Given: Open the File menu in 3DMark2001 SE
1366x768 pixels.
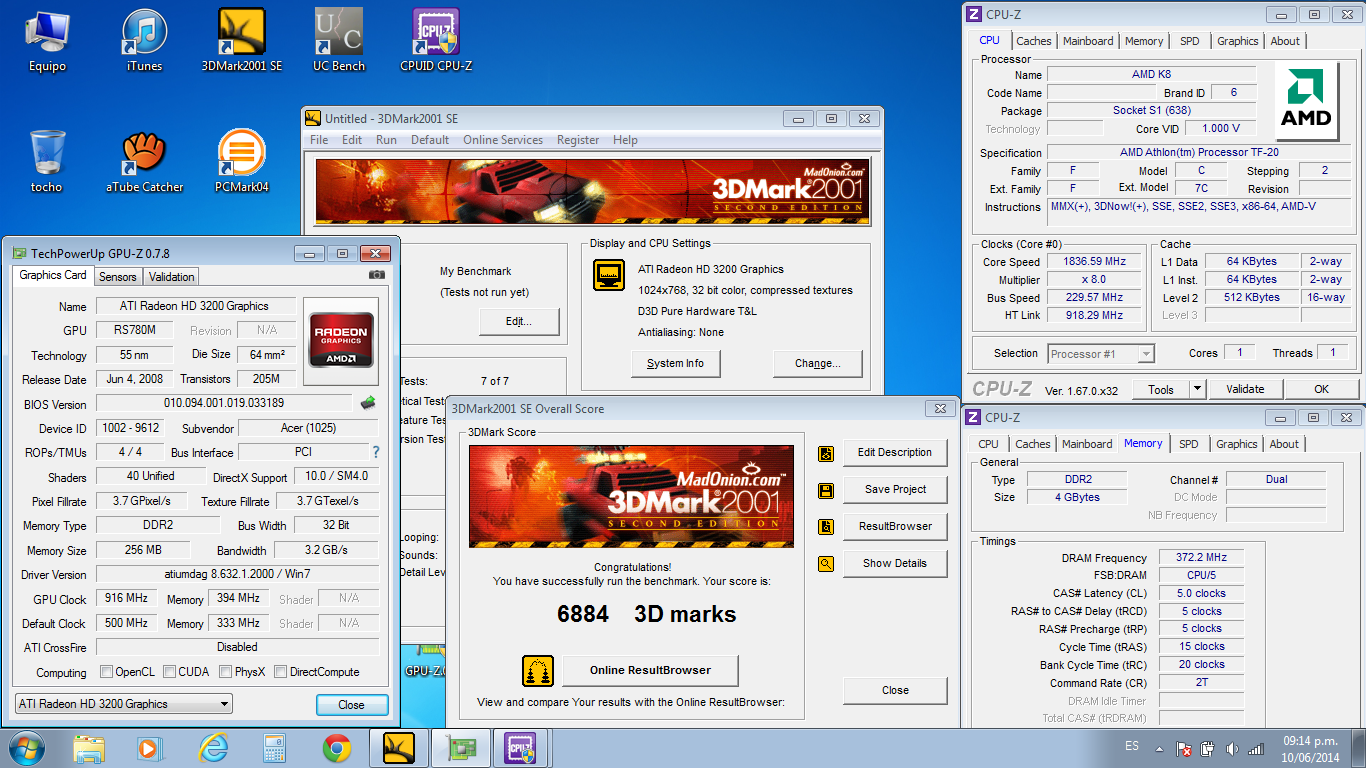Looking at the screenshot, I should click(x=319, y=140).
